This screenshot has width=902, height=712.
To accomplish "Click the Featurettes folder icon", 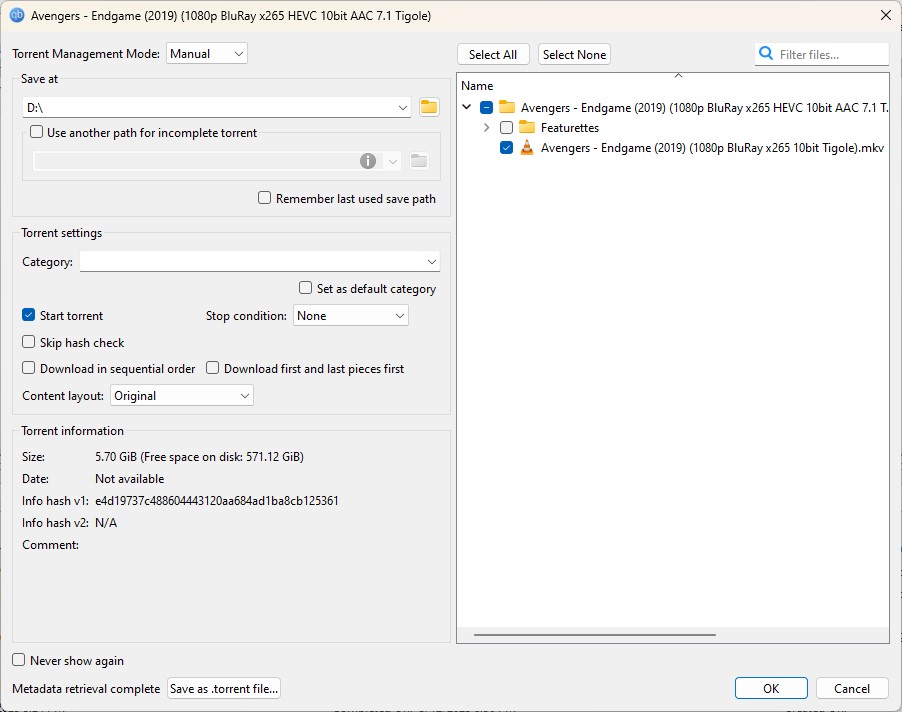I will [527, 127].
